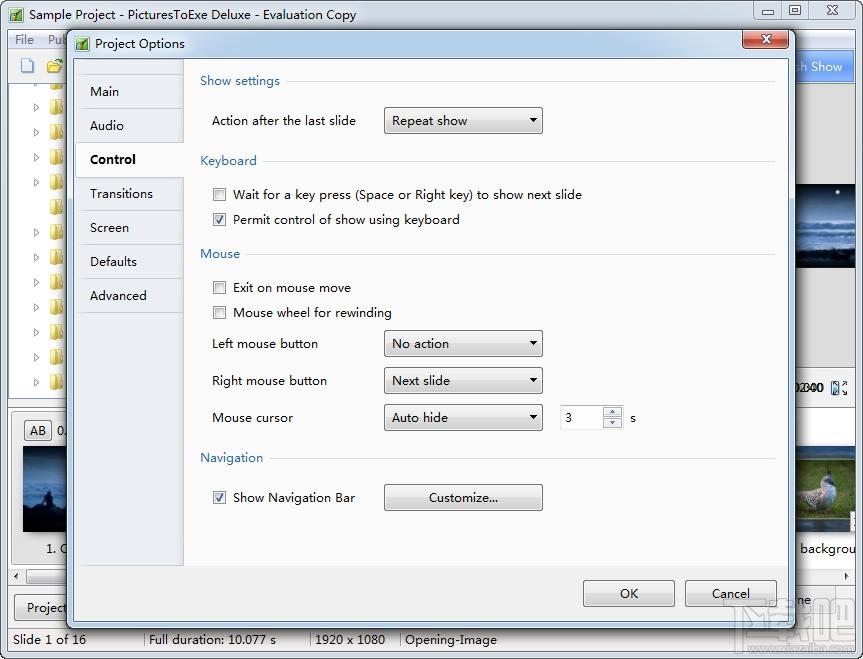The width and height of the screenshot is (863, 659).
Task: Enable Mouse wheel for rewinding
Action: tap(219, 313)
